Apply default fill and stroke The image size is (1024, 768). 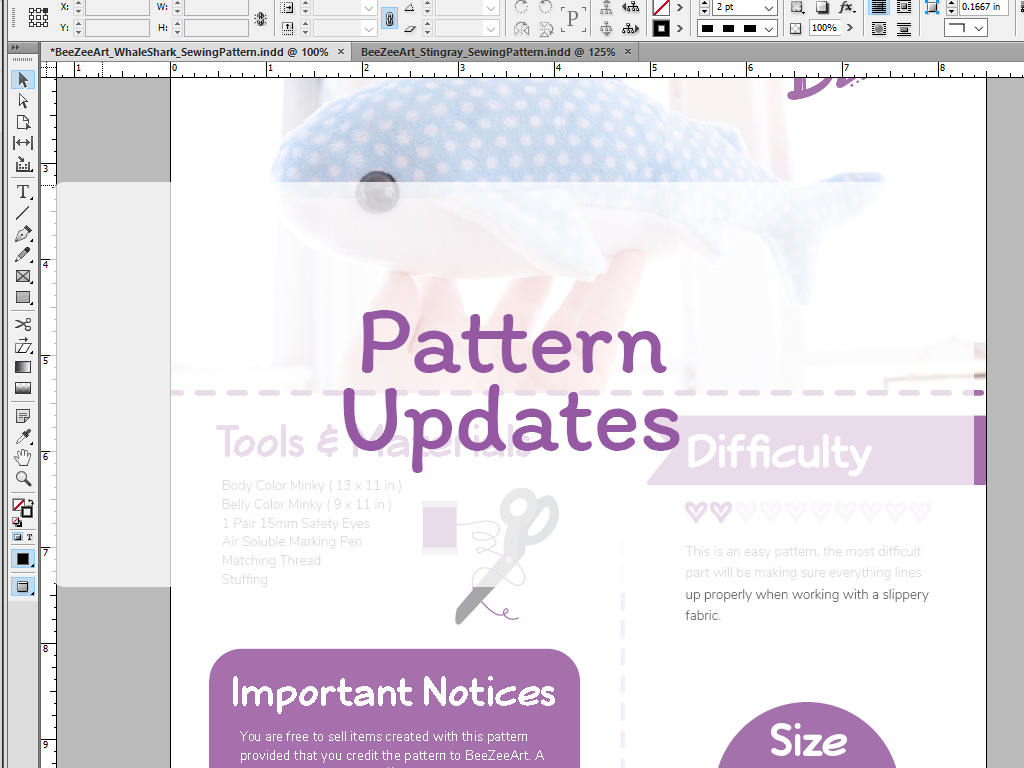click(16, 522)
